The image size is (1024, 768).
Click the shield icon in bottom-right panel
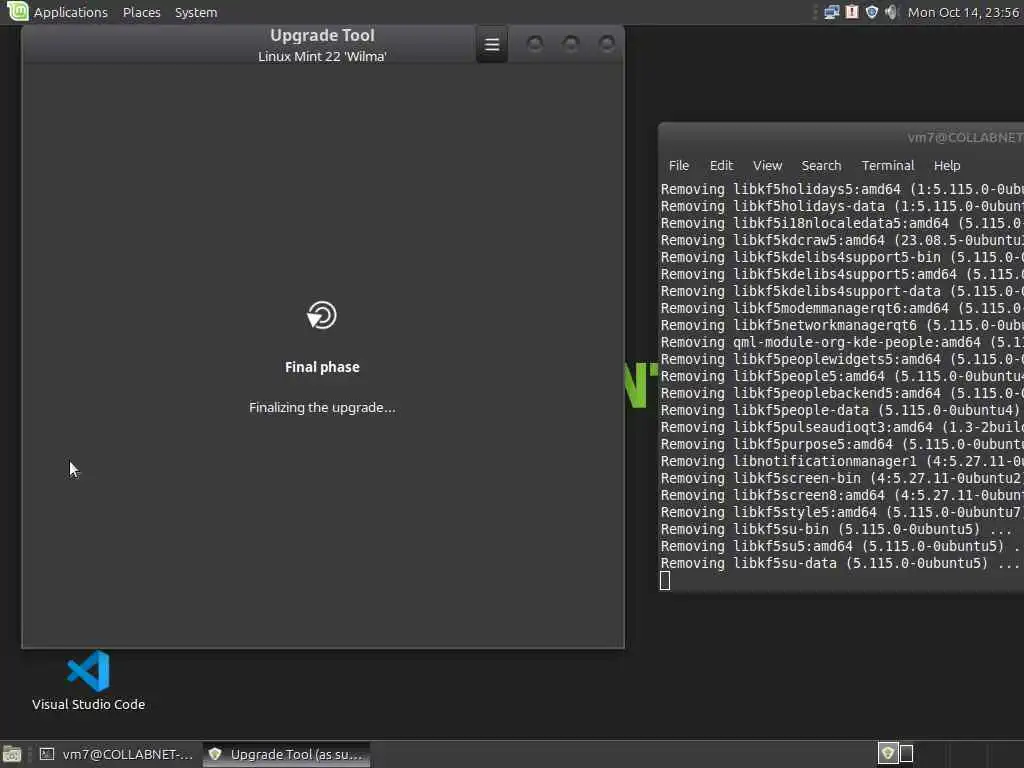(887, 754)
